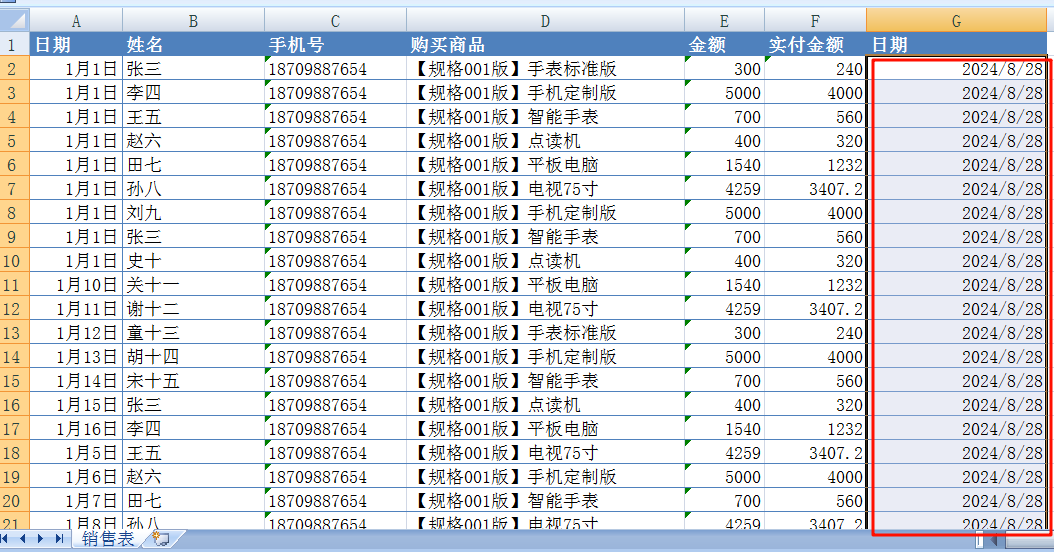Click next sheet navigation arrow
Image resolution: width=1054 pixels, height=552 pixels.
click(41, 539)
